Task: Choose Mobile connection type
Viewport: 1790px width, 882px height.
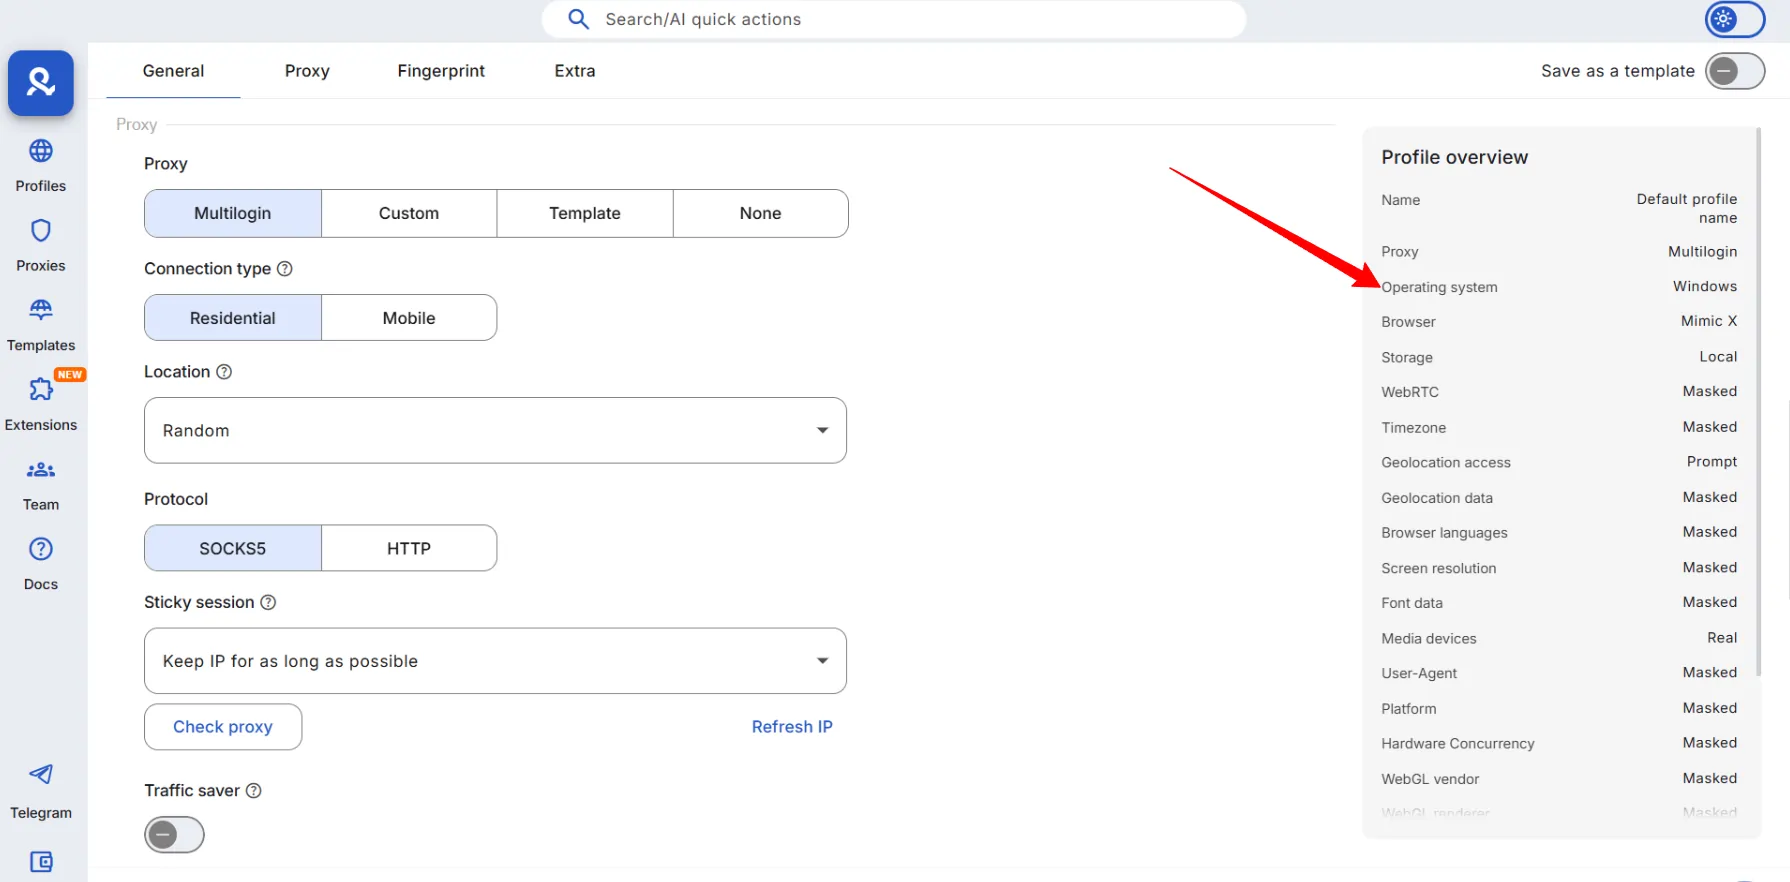Action: tap(409, 318)
